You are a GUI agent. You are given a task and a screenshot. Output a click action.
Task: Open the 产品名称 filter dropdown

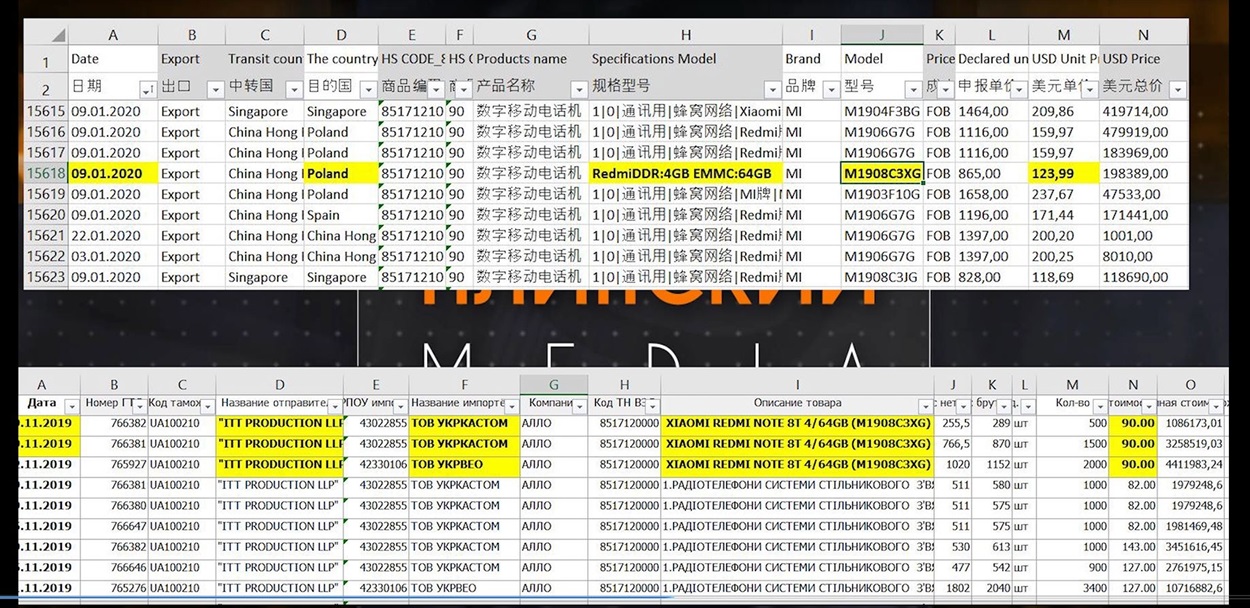[579, 89]
